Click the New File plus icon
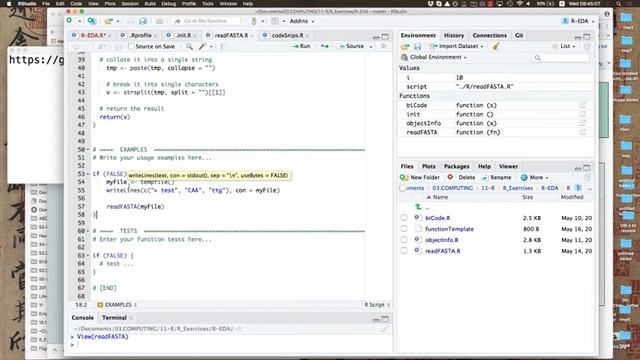 coord(70,21)
